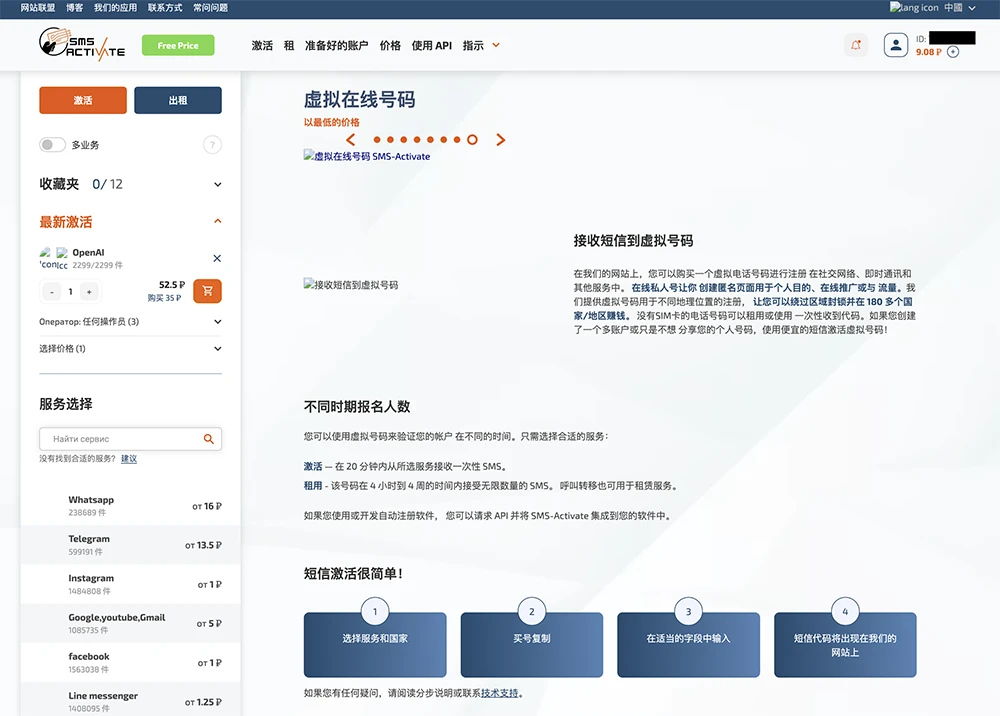Click step 2 card 买号复制
This screenshot has width=1000, height=716.
click(x=531, y=645)
